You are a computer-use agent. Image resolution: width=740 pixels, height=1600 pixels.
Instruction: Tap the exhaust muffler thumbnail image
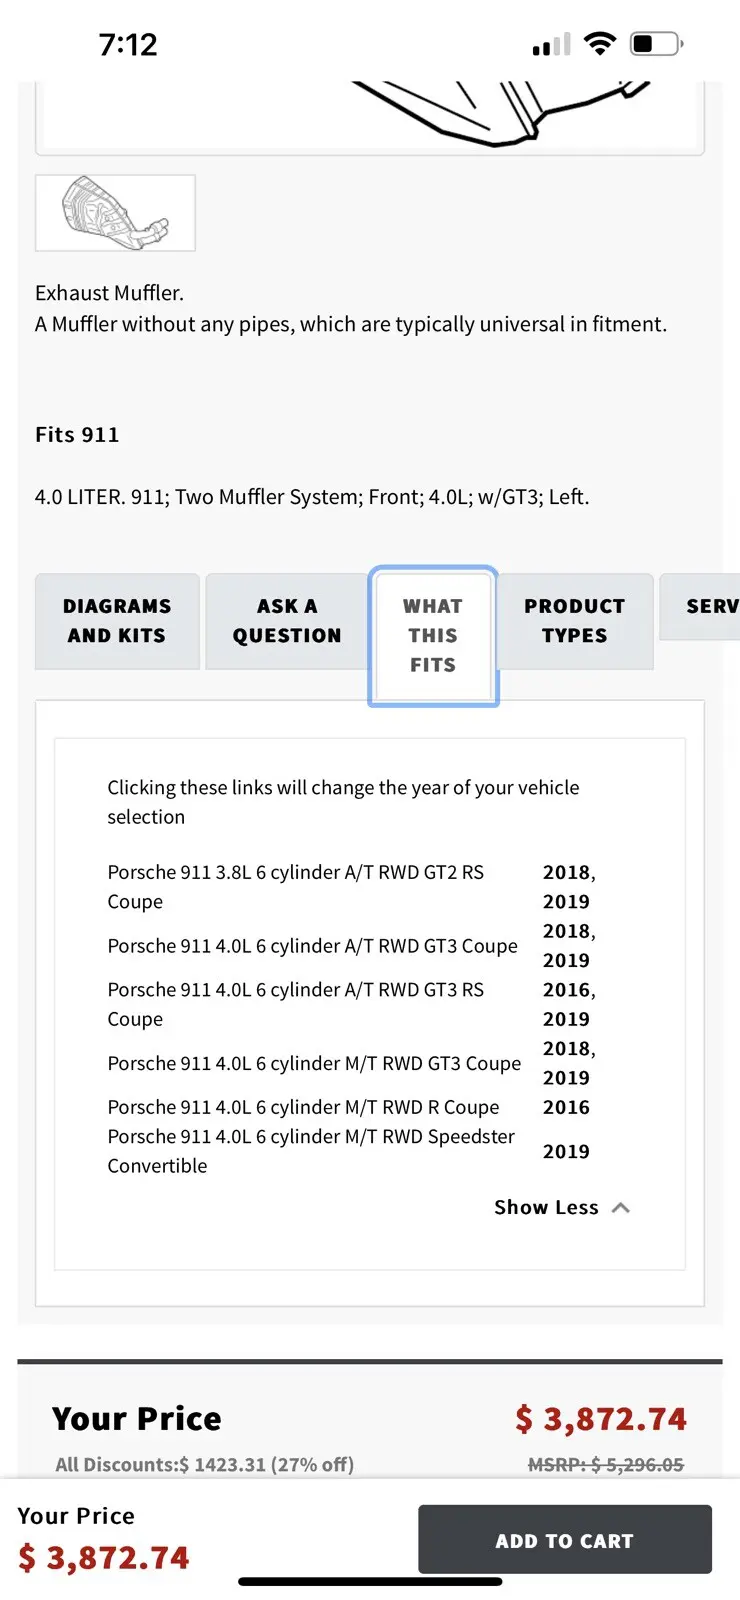click(115, 213)
